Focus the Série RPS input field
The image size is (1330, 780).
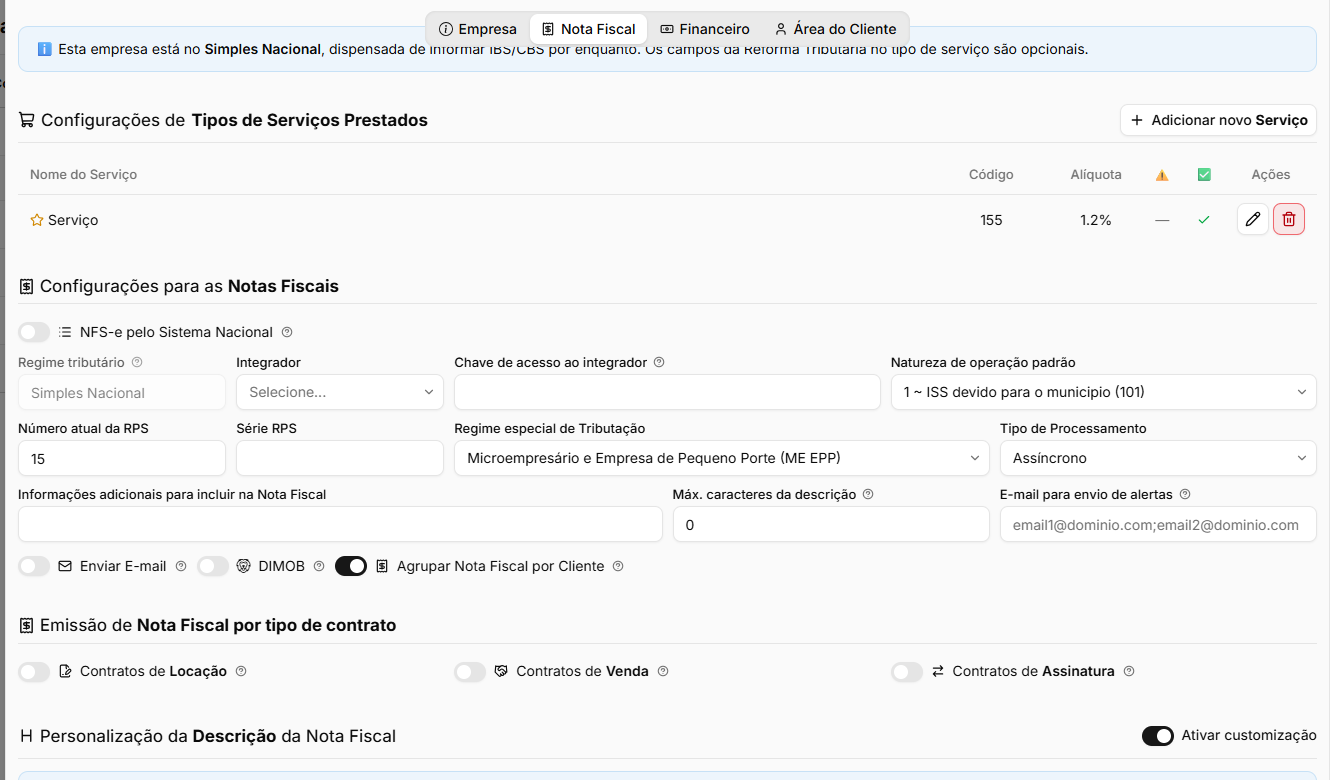[340, 458]
